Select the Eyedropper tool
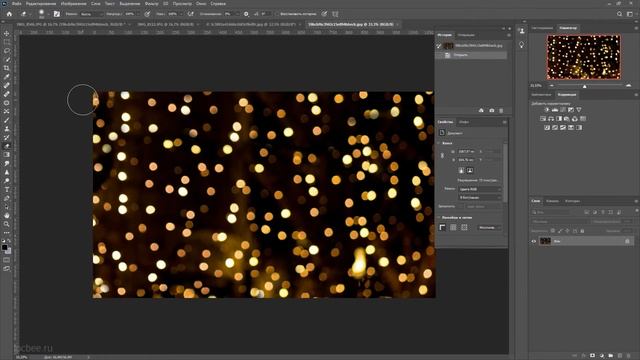 [7, 77]
